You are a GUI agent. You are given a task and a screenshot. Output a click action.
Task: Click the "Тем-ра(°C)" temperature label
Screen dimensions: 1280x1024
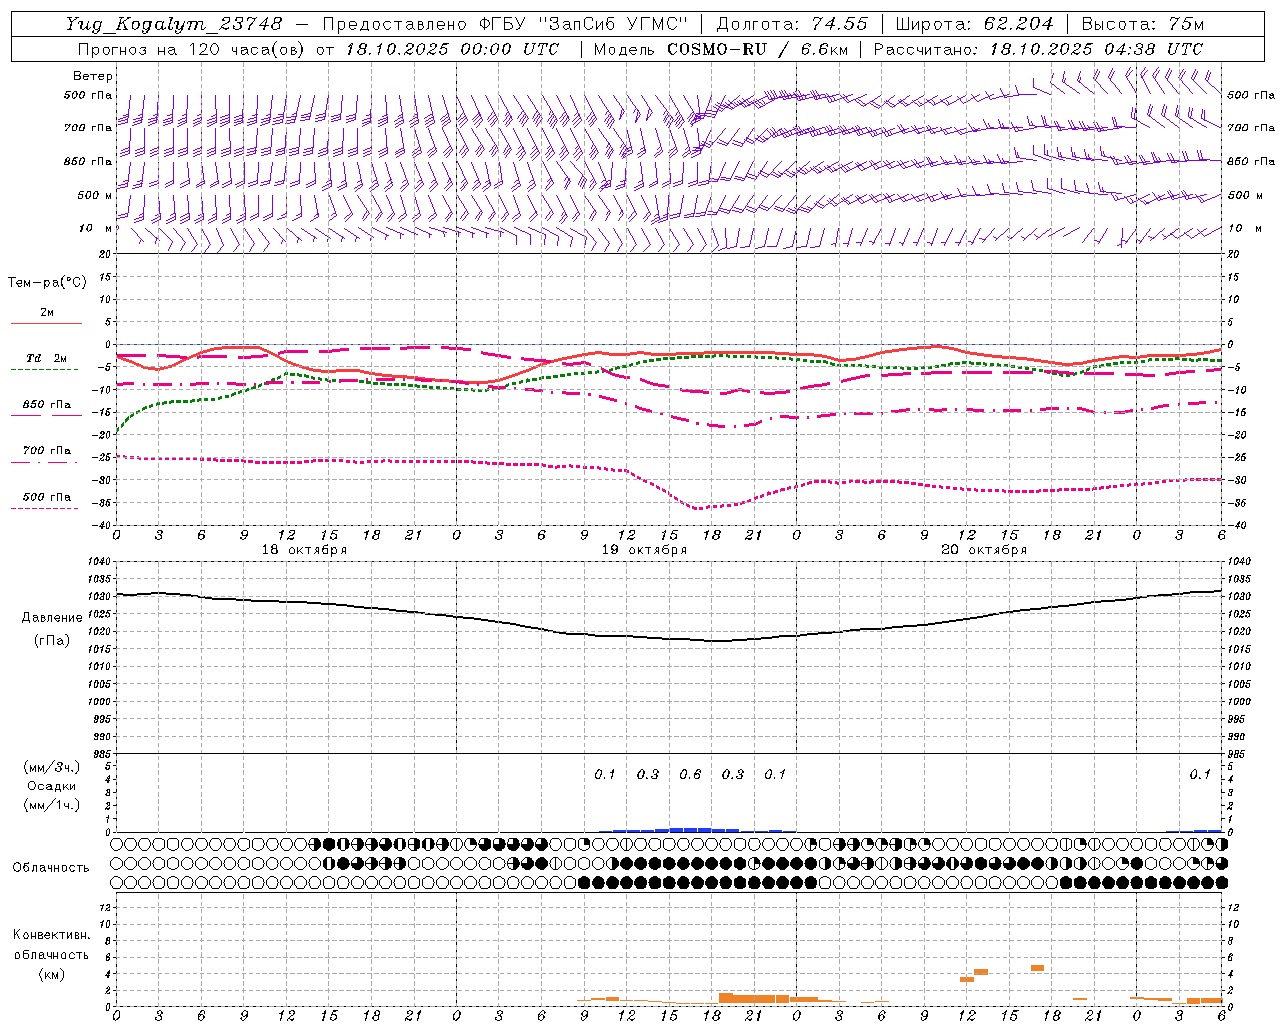47,283
